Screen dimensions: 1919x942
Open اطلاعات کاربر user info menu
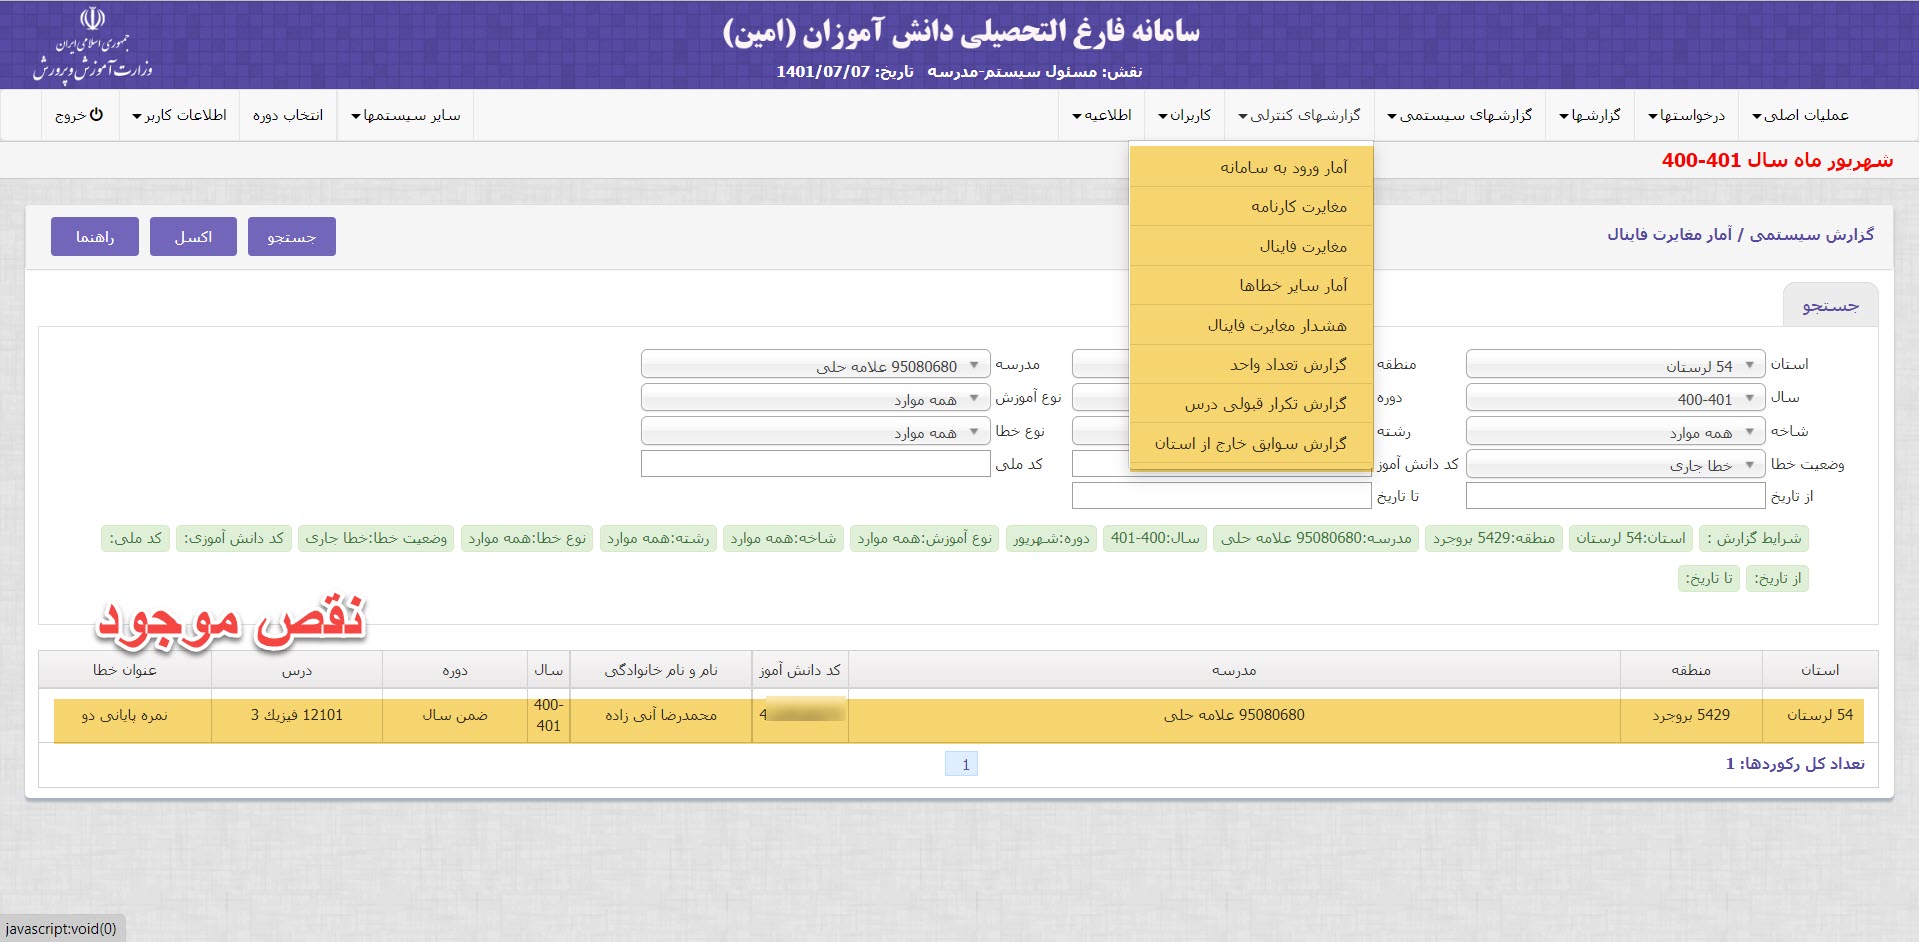[x=180, y=116]
